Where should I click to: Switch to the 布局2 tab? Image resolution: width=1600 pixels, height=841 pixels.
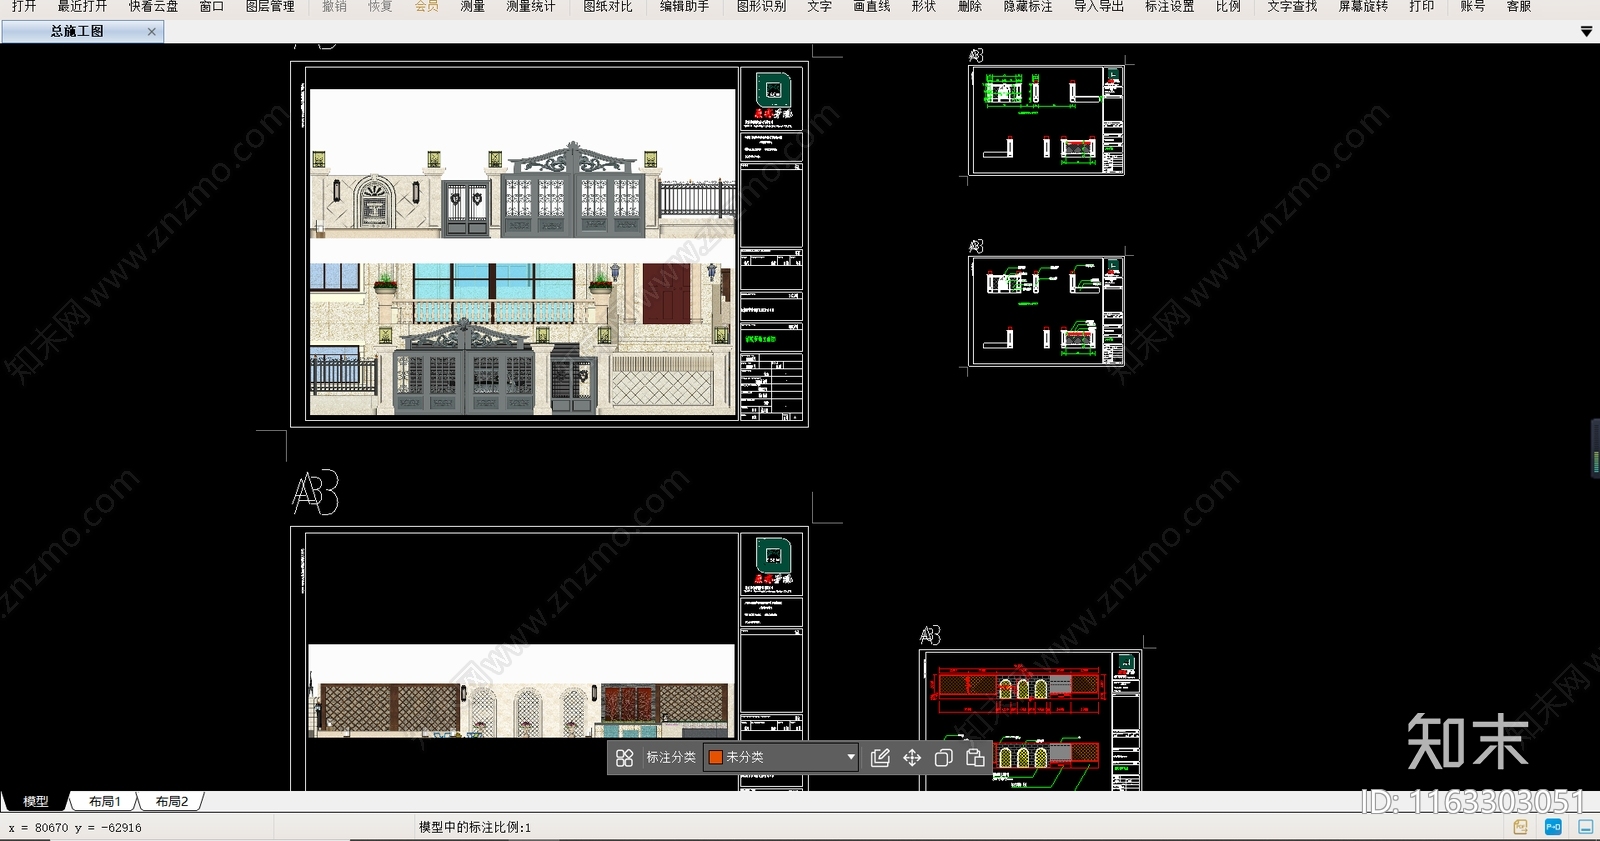pyautogui.click(x=172, y=801)
